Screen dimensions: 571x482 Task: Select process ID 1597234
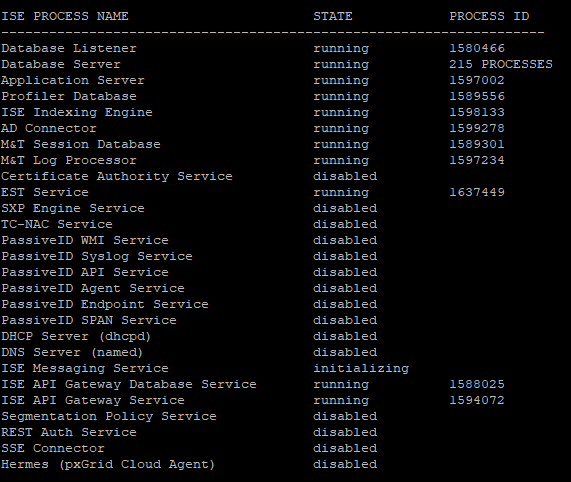477,161
